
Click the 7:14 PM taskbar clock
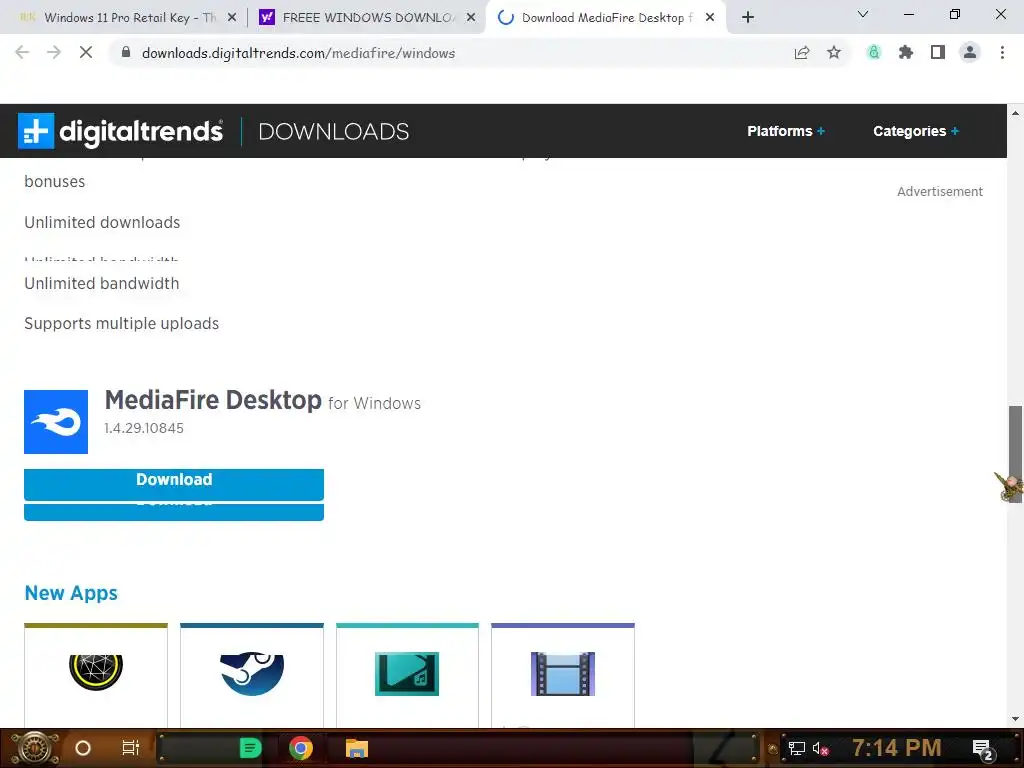tap(897, 748)
